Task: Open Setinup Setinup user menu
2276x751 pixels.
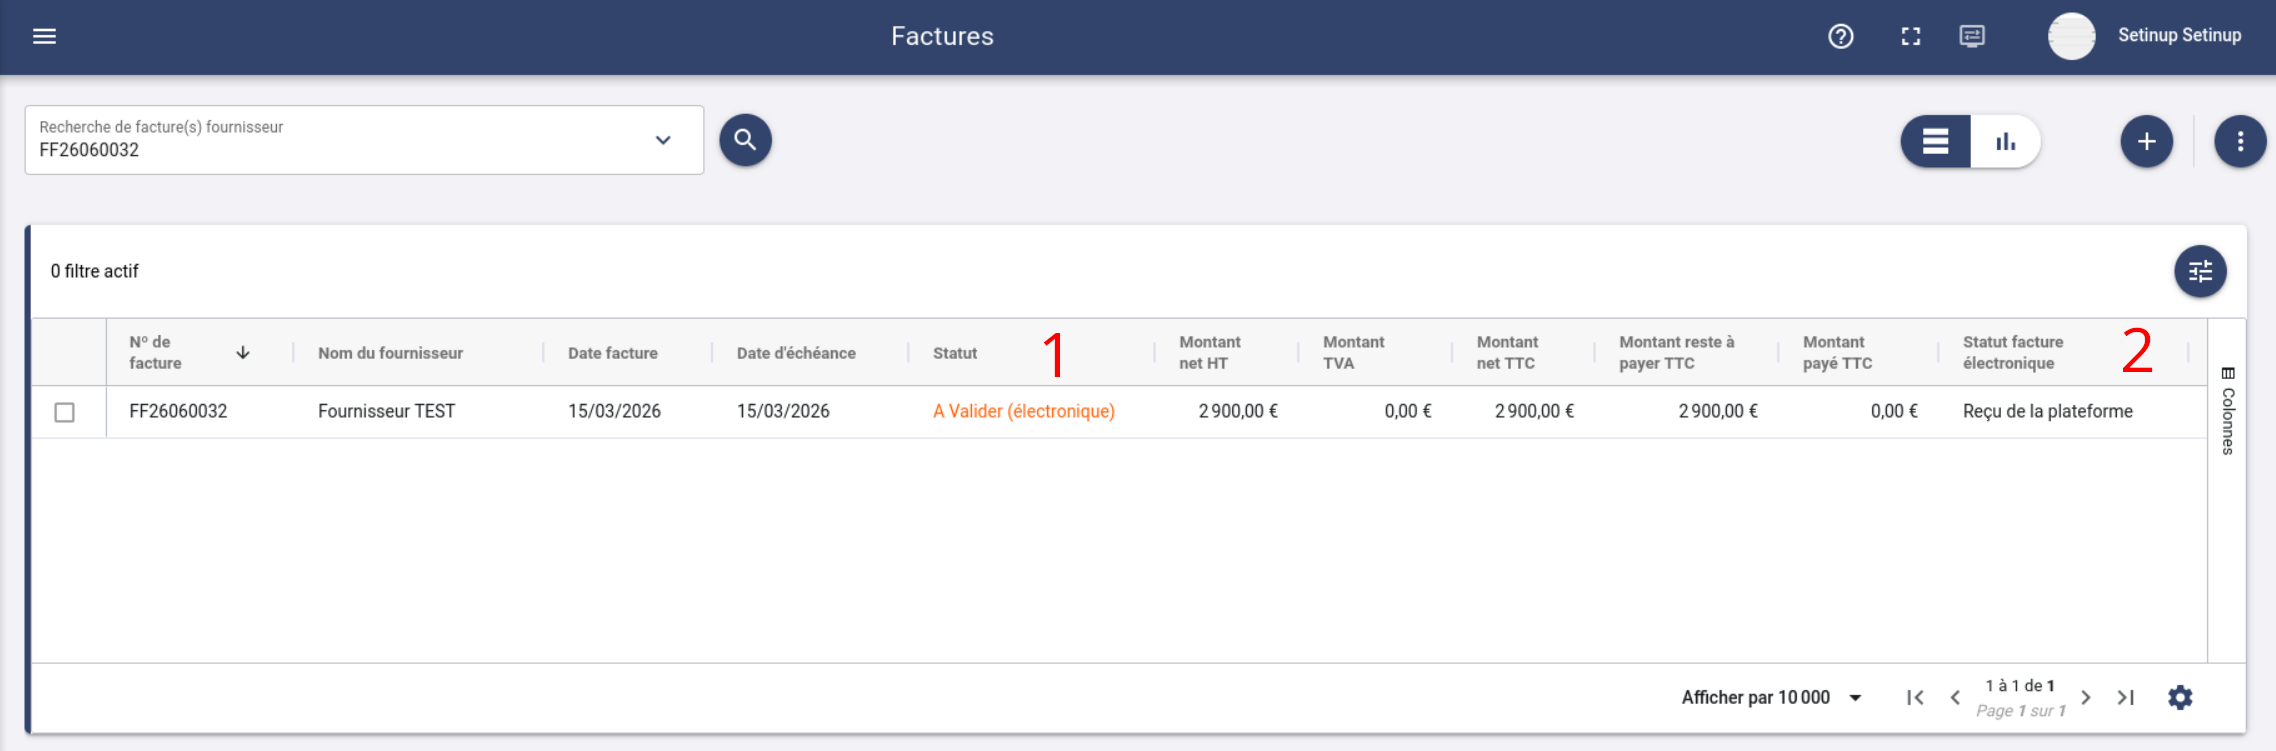Action: pyautogui.click(x=2179, y=35)
